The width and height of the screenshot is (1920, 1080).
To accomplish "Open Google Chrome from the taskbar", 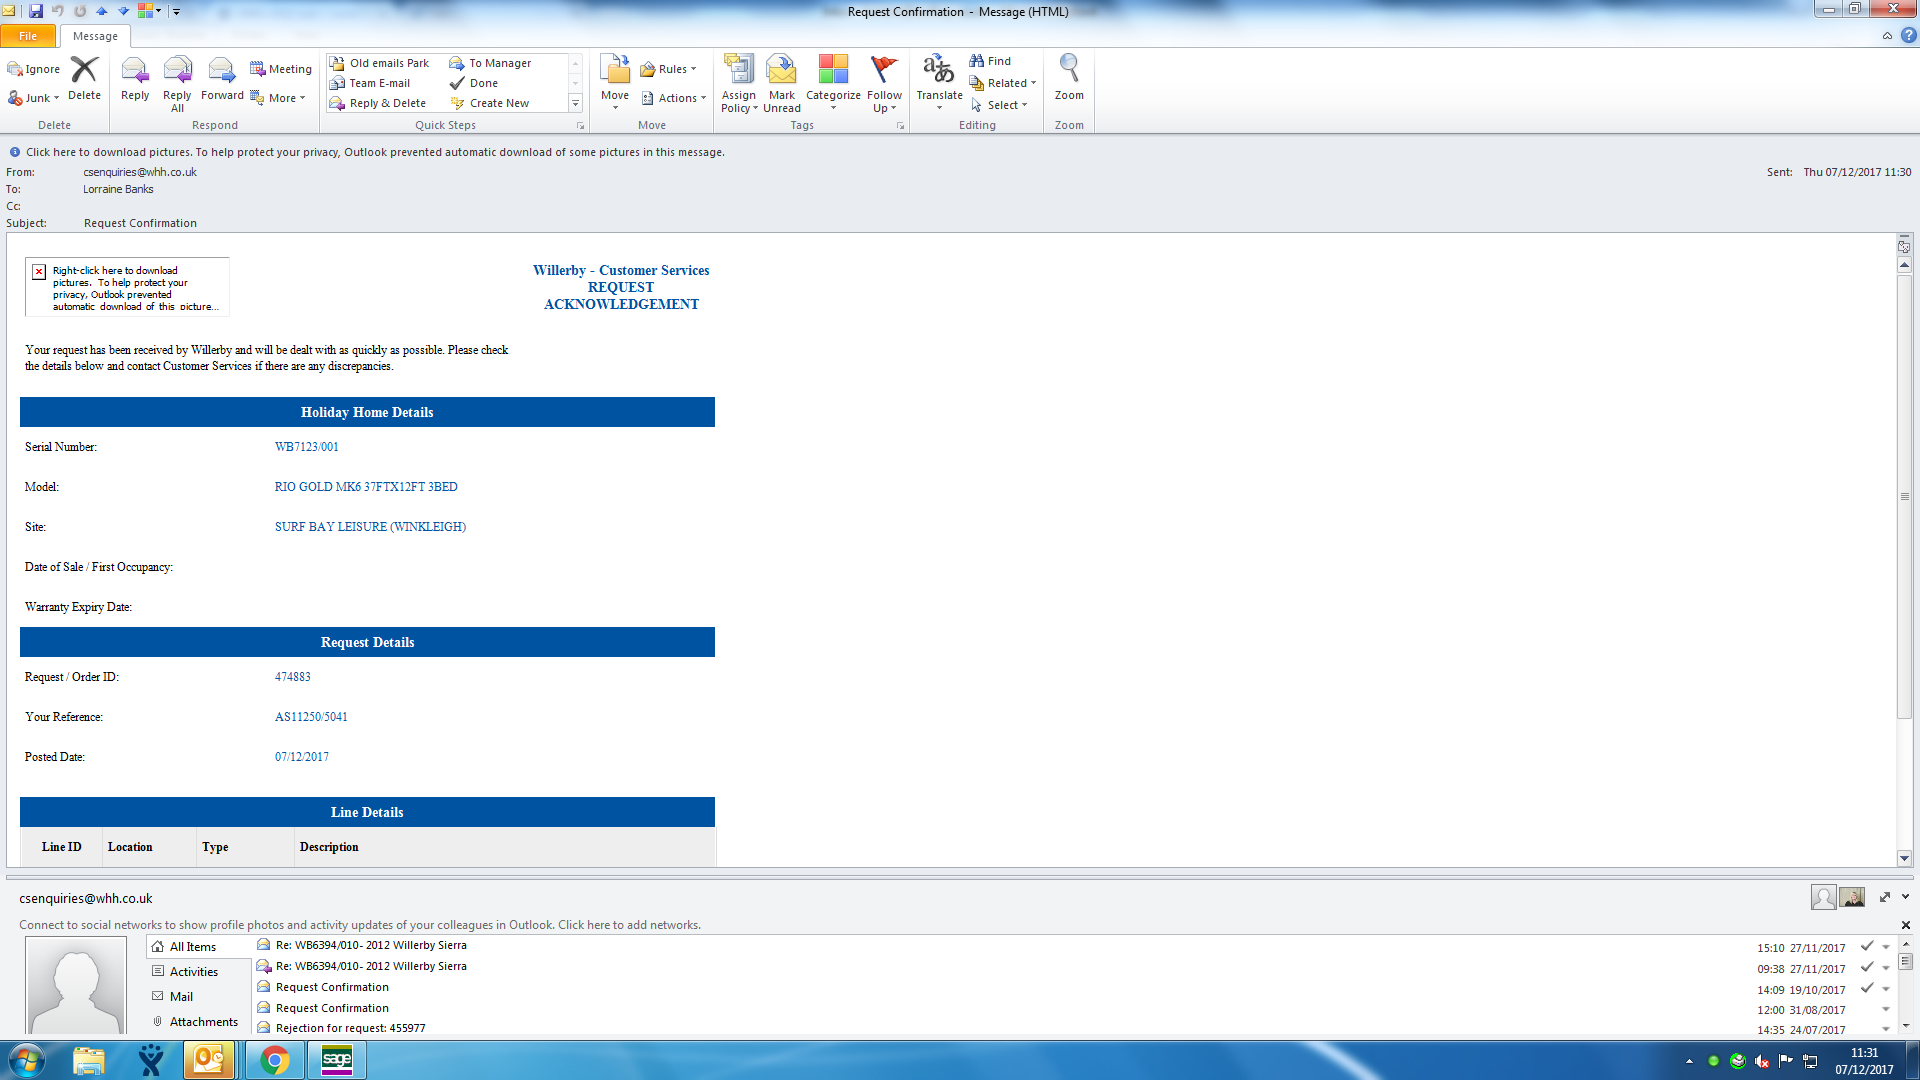I will 275,1060.
